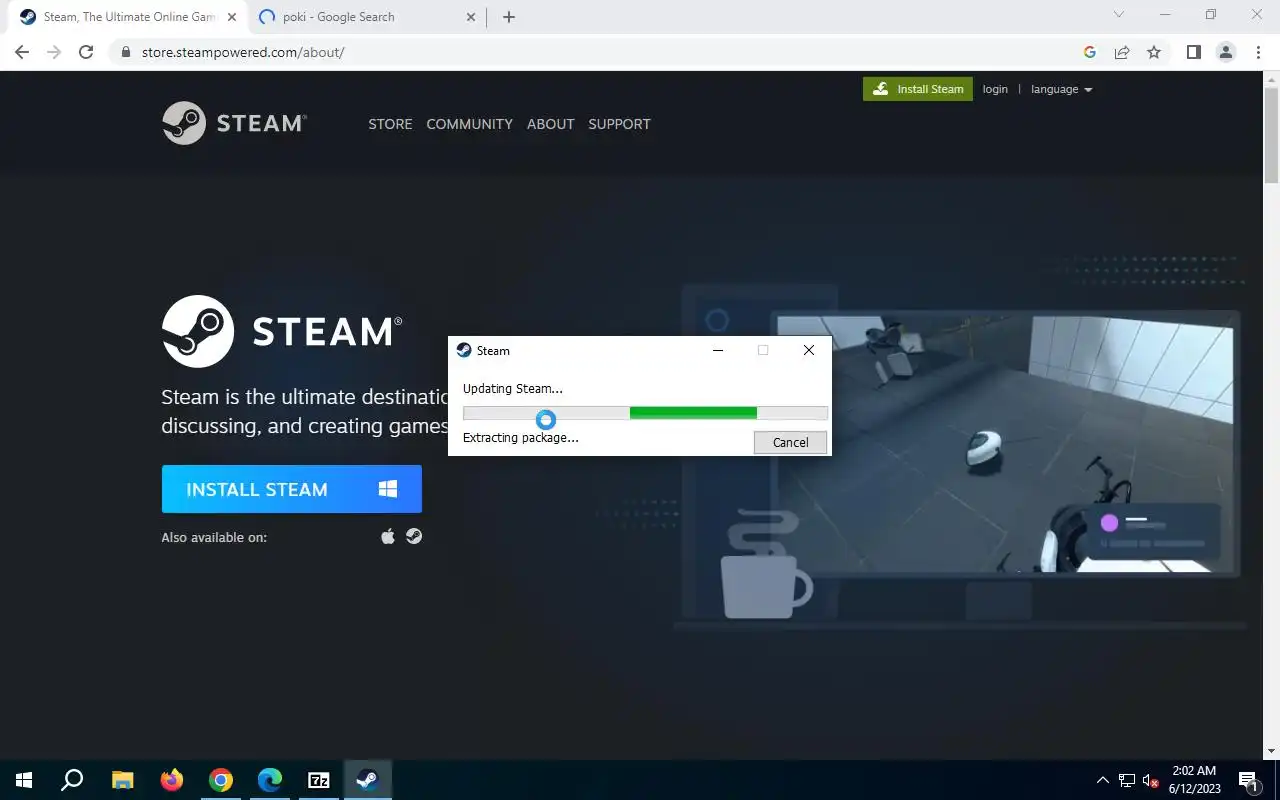Screen dimensions: 1280x800
Task: Go back in the browser
Action: [x=22, y=52]
